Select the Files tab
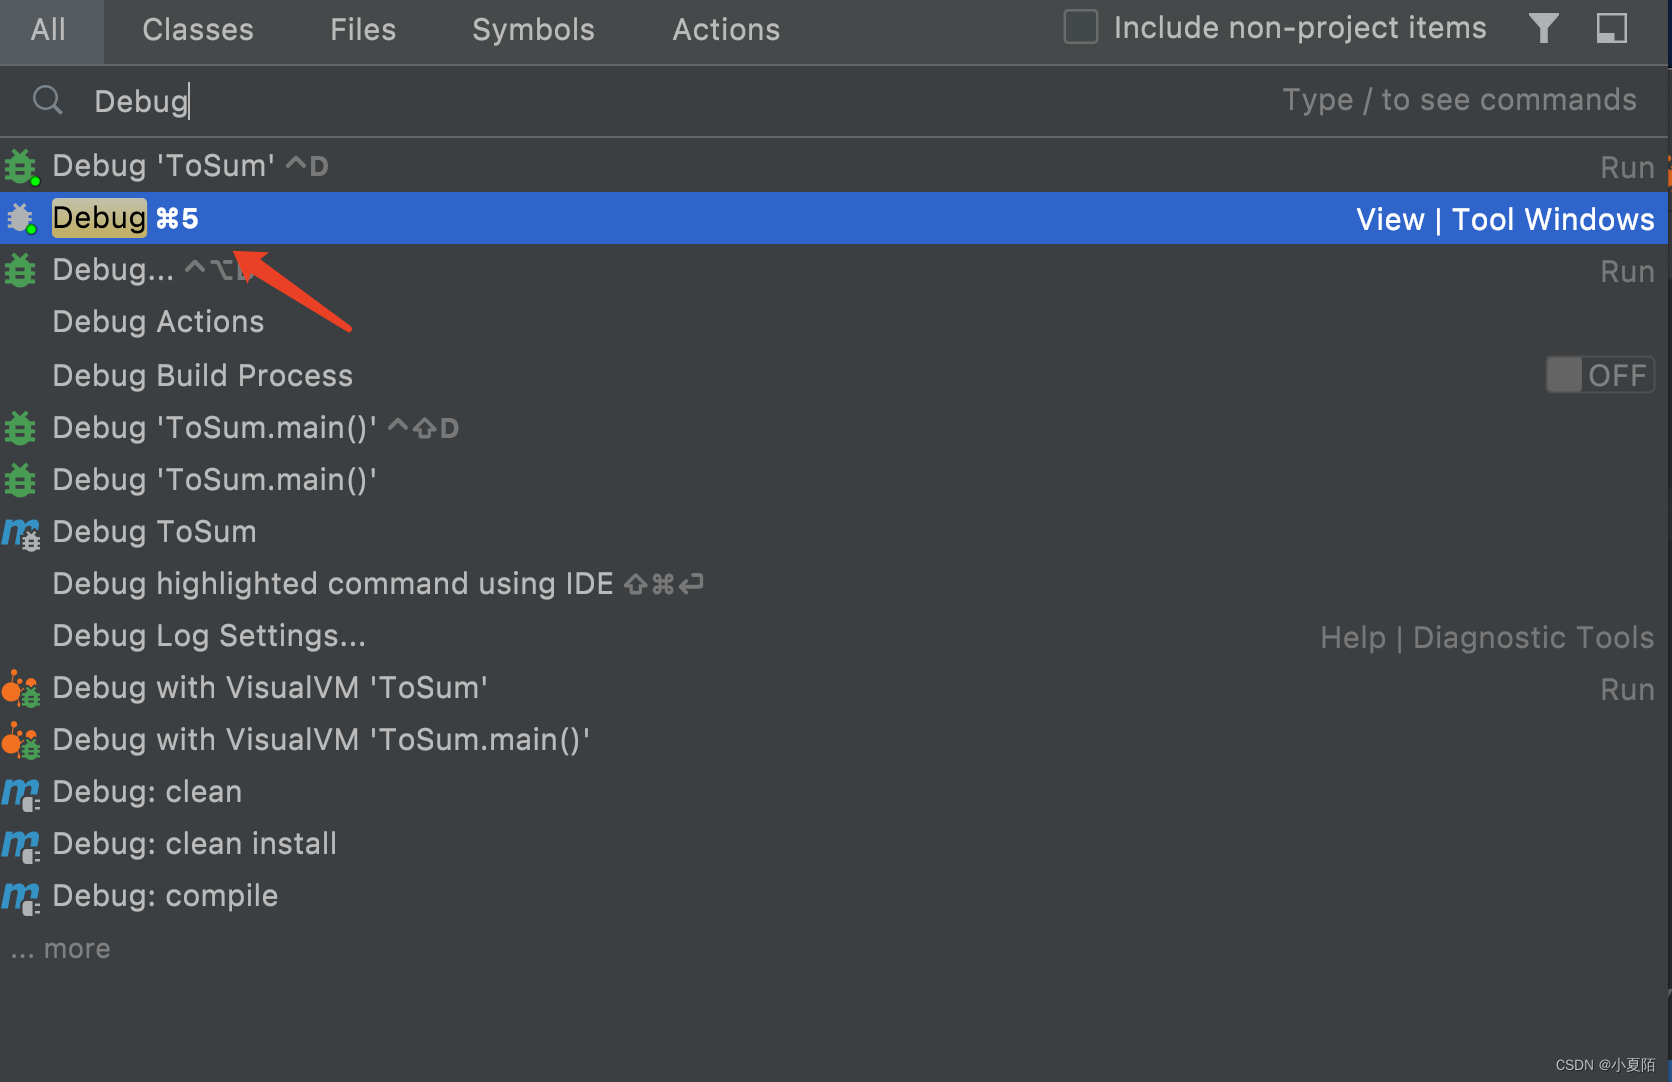This screenshot has width=1672, height=1082. point(363,30)
